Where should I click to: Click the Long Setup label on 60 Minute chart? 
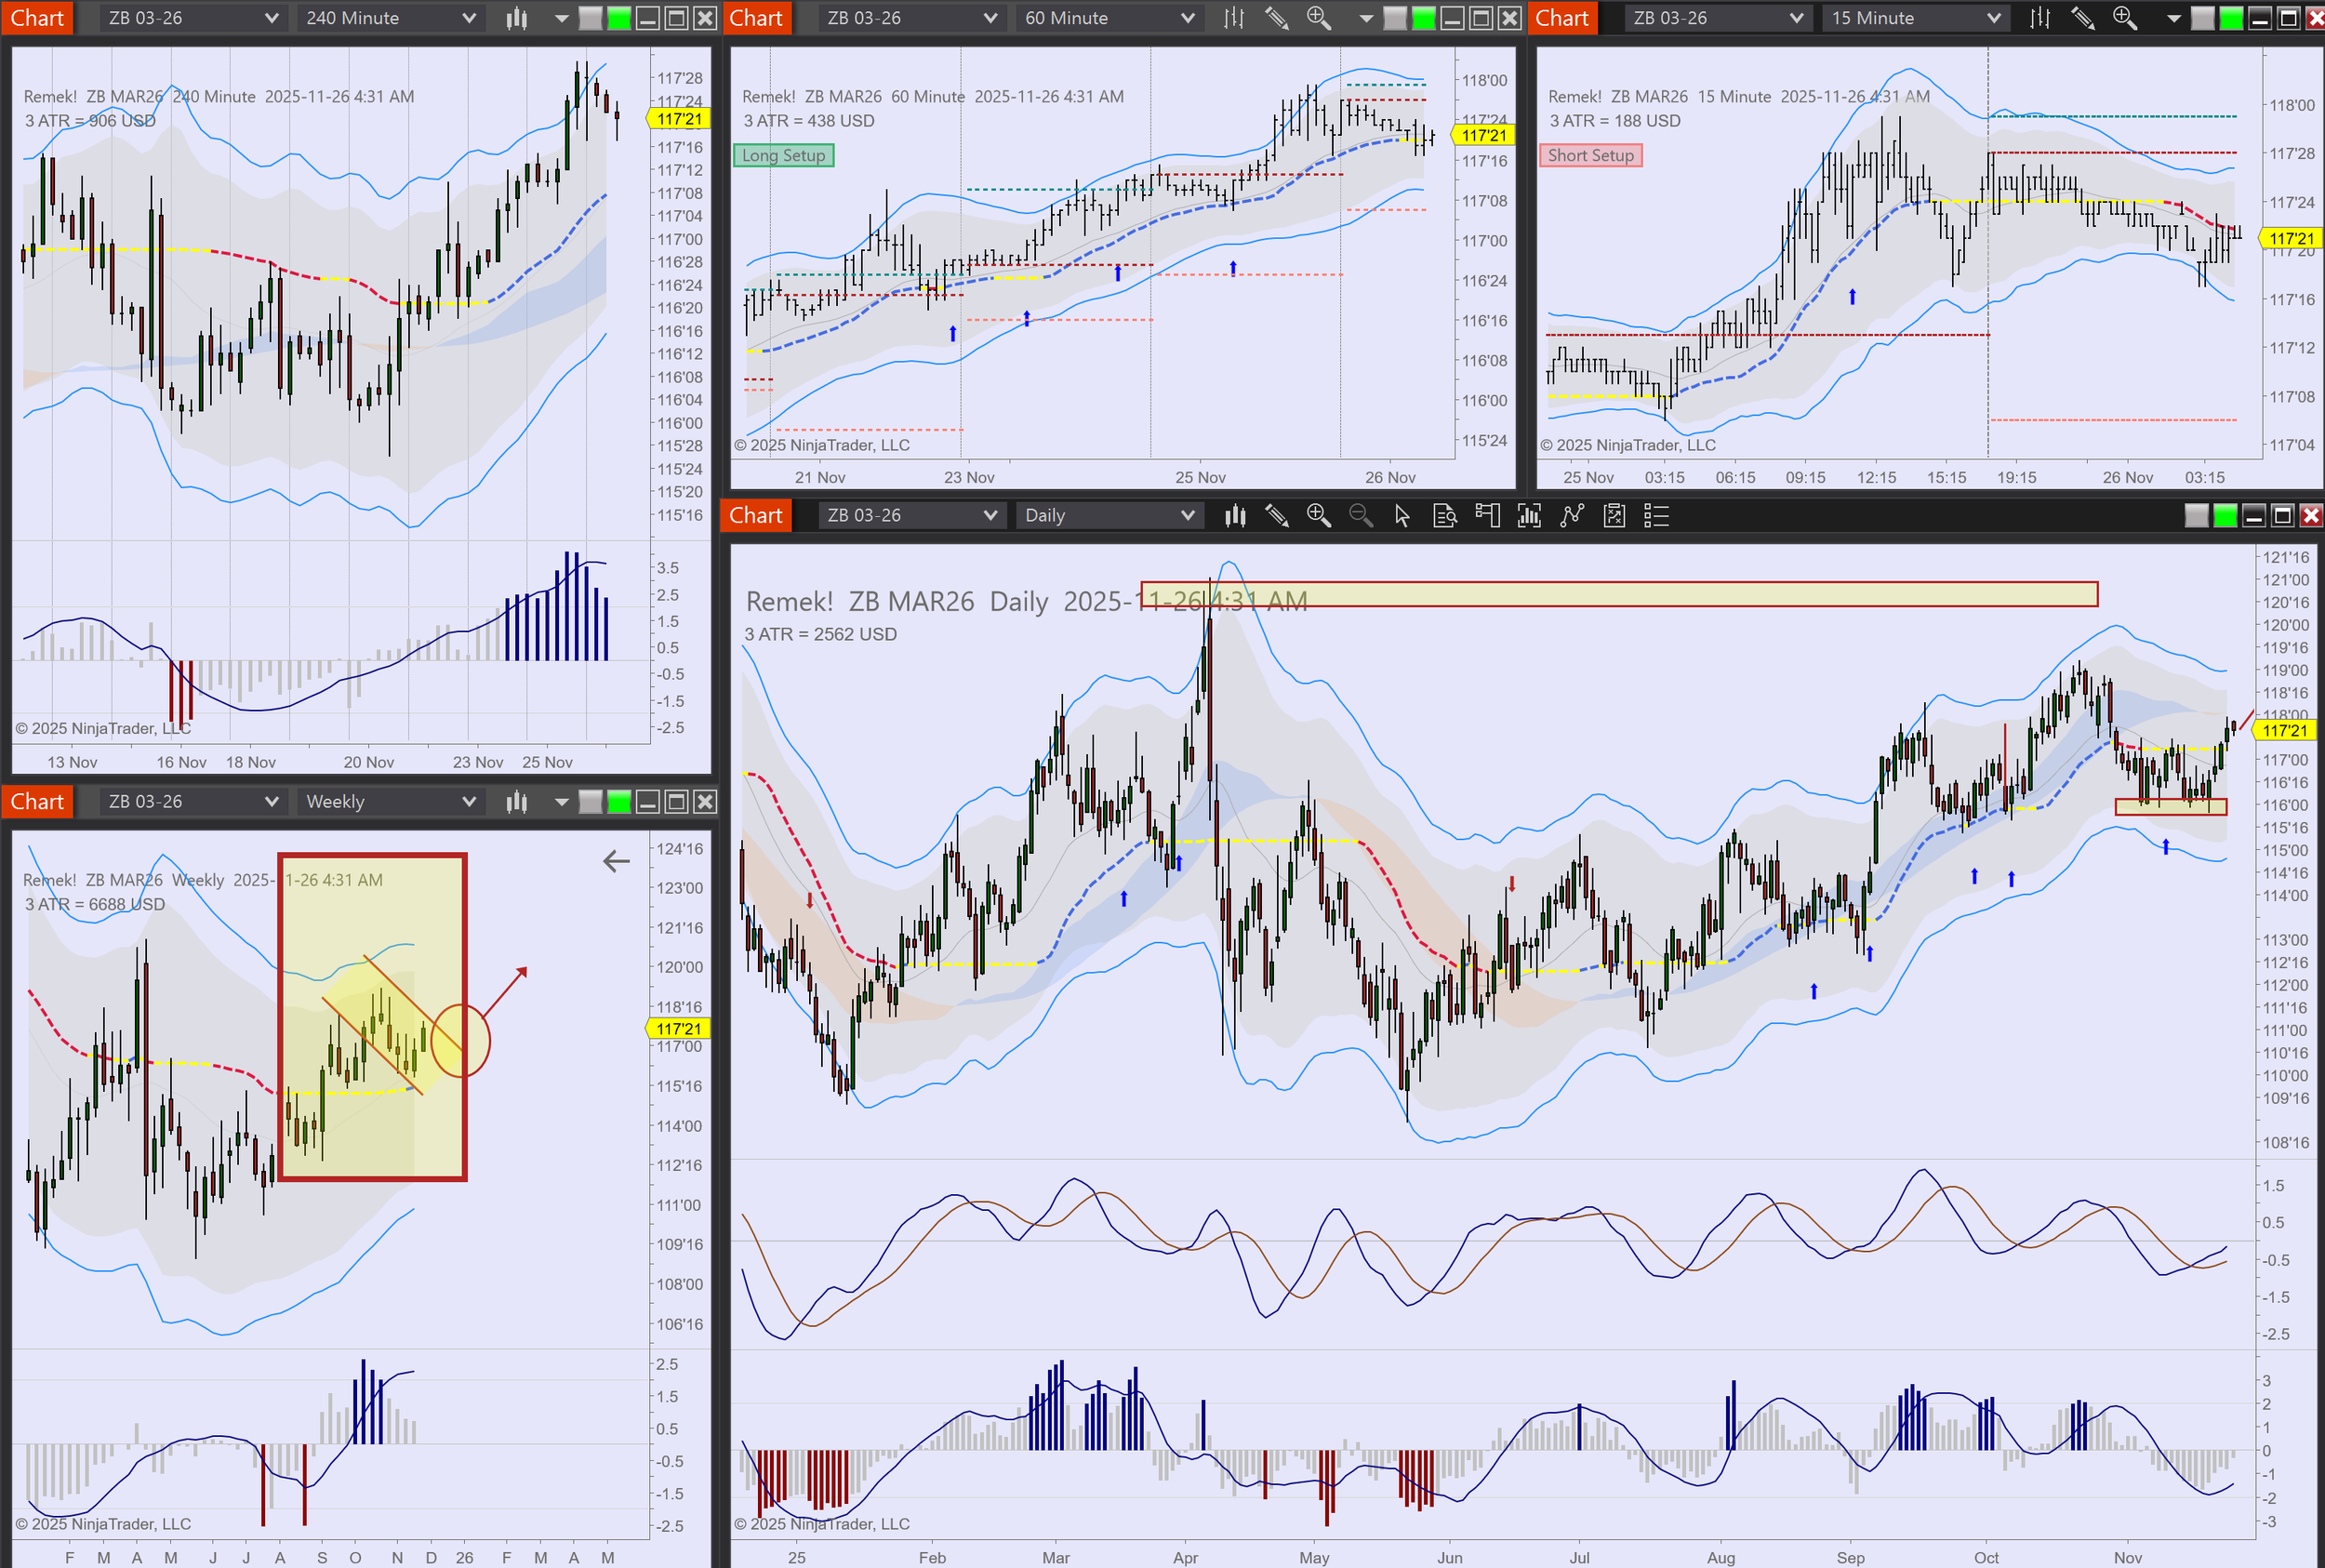783,155
